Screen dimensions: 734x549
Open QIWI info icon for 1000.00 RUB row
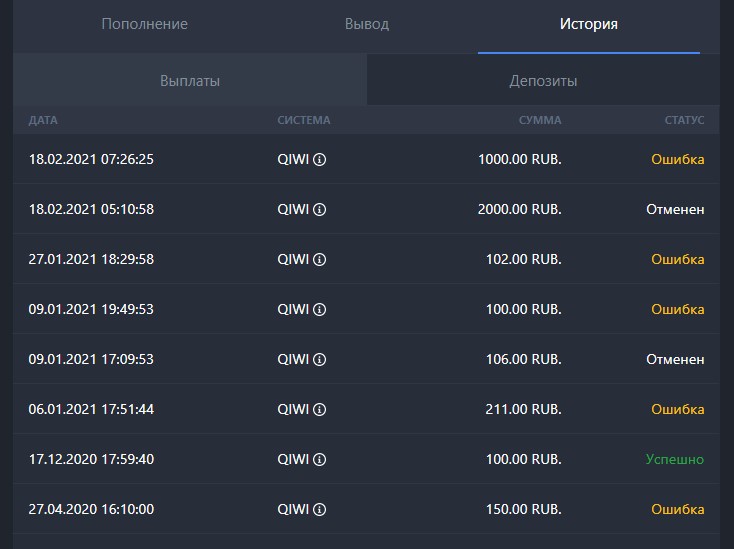pos(319,160)
